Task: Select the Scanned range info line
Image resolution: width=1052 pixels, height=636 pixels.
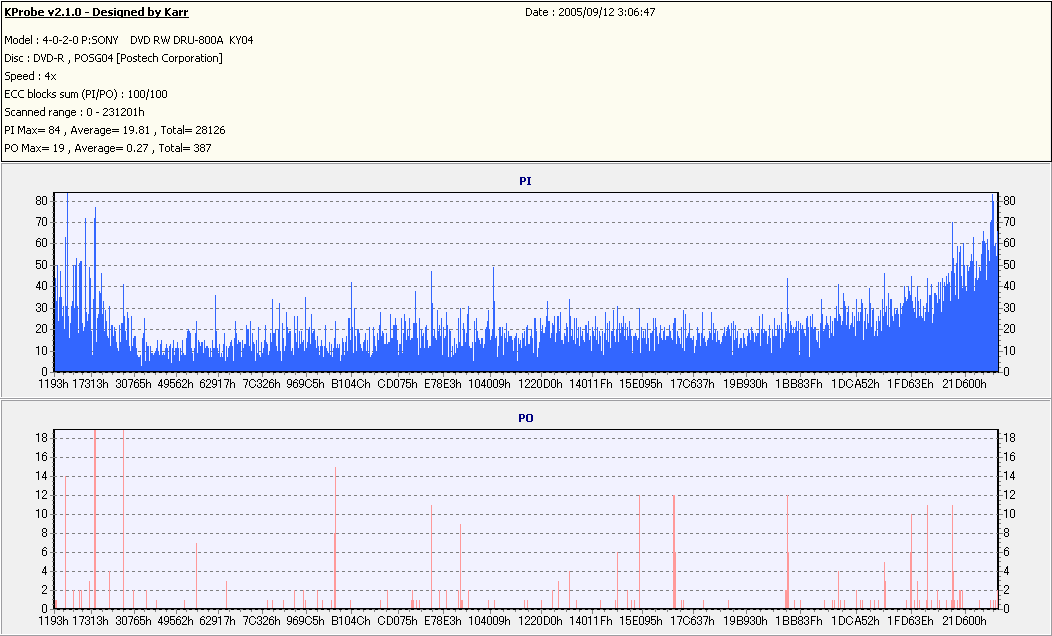Action: (74, 113)
